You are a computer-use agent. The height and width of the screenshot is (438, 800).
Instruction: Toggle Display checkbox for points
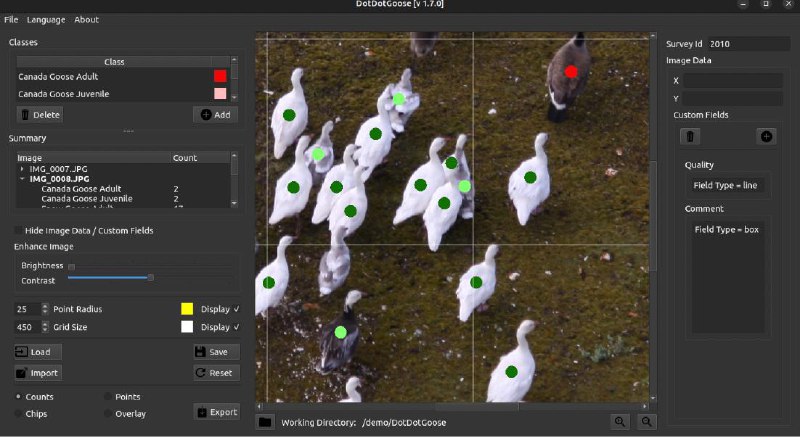(236, 309)
